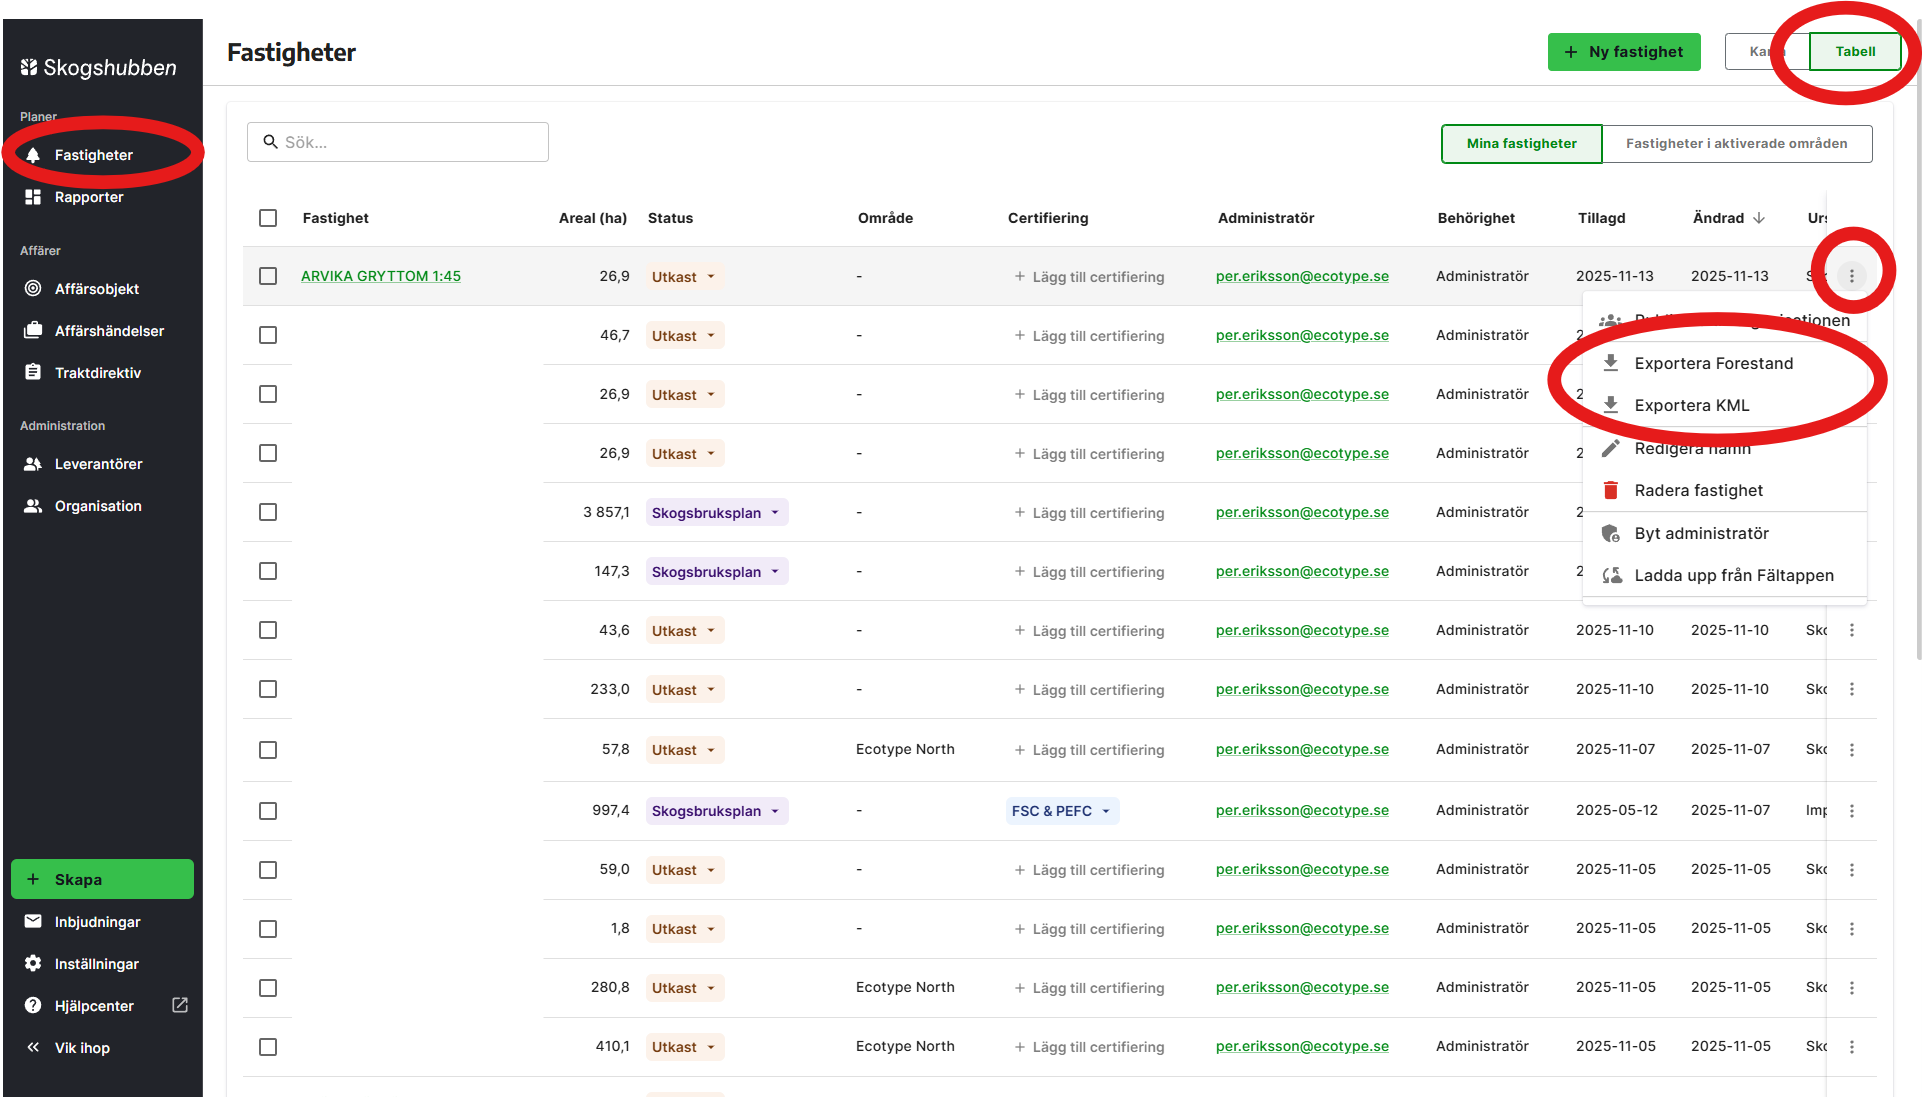Click the Hjälpcenter question mark icon

tap(33, 1005)
